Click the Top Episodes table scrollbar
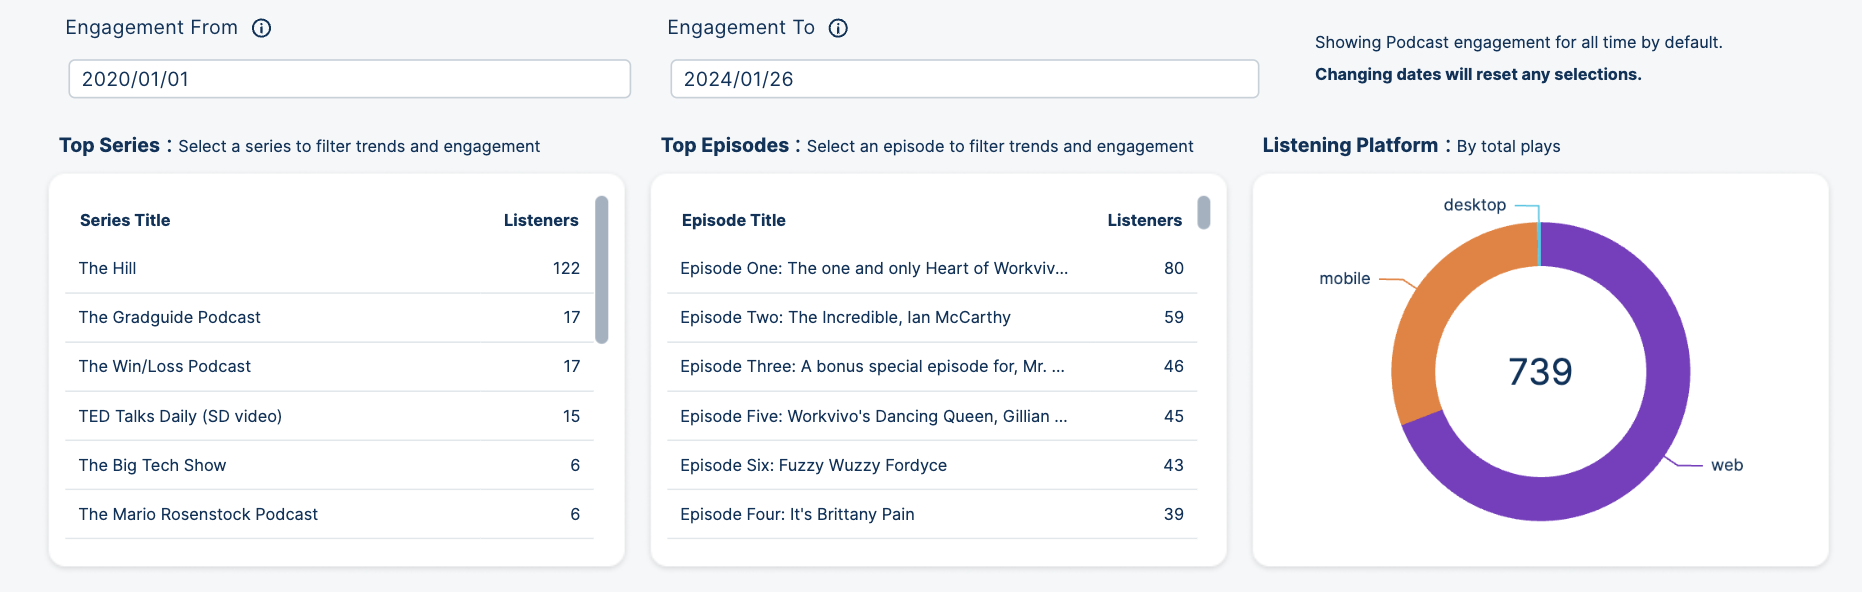The image size is (1862, 592). (1204, 212)
